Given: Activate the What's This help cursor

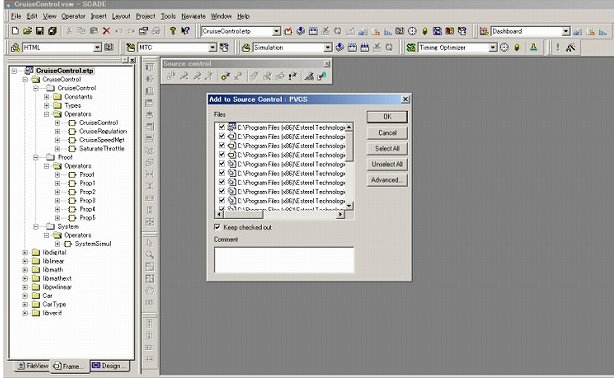Looking at the screenshot, I should point(185,31).
